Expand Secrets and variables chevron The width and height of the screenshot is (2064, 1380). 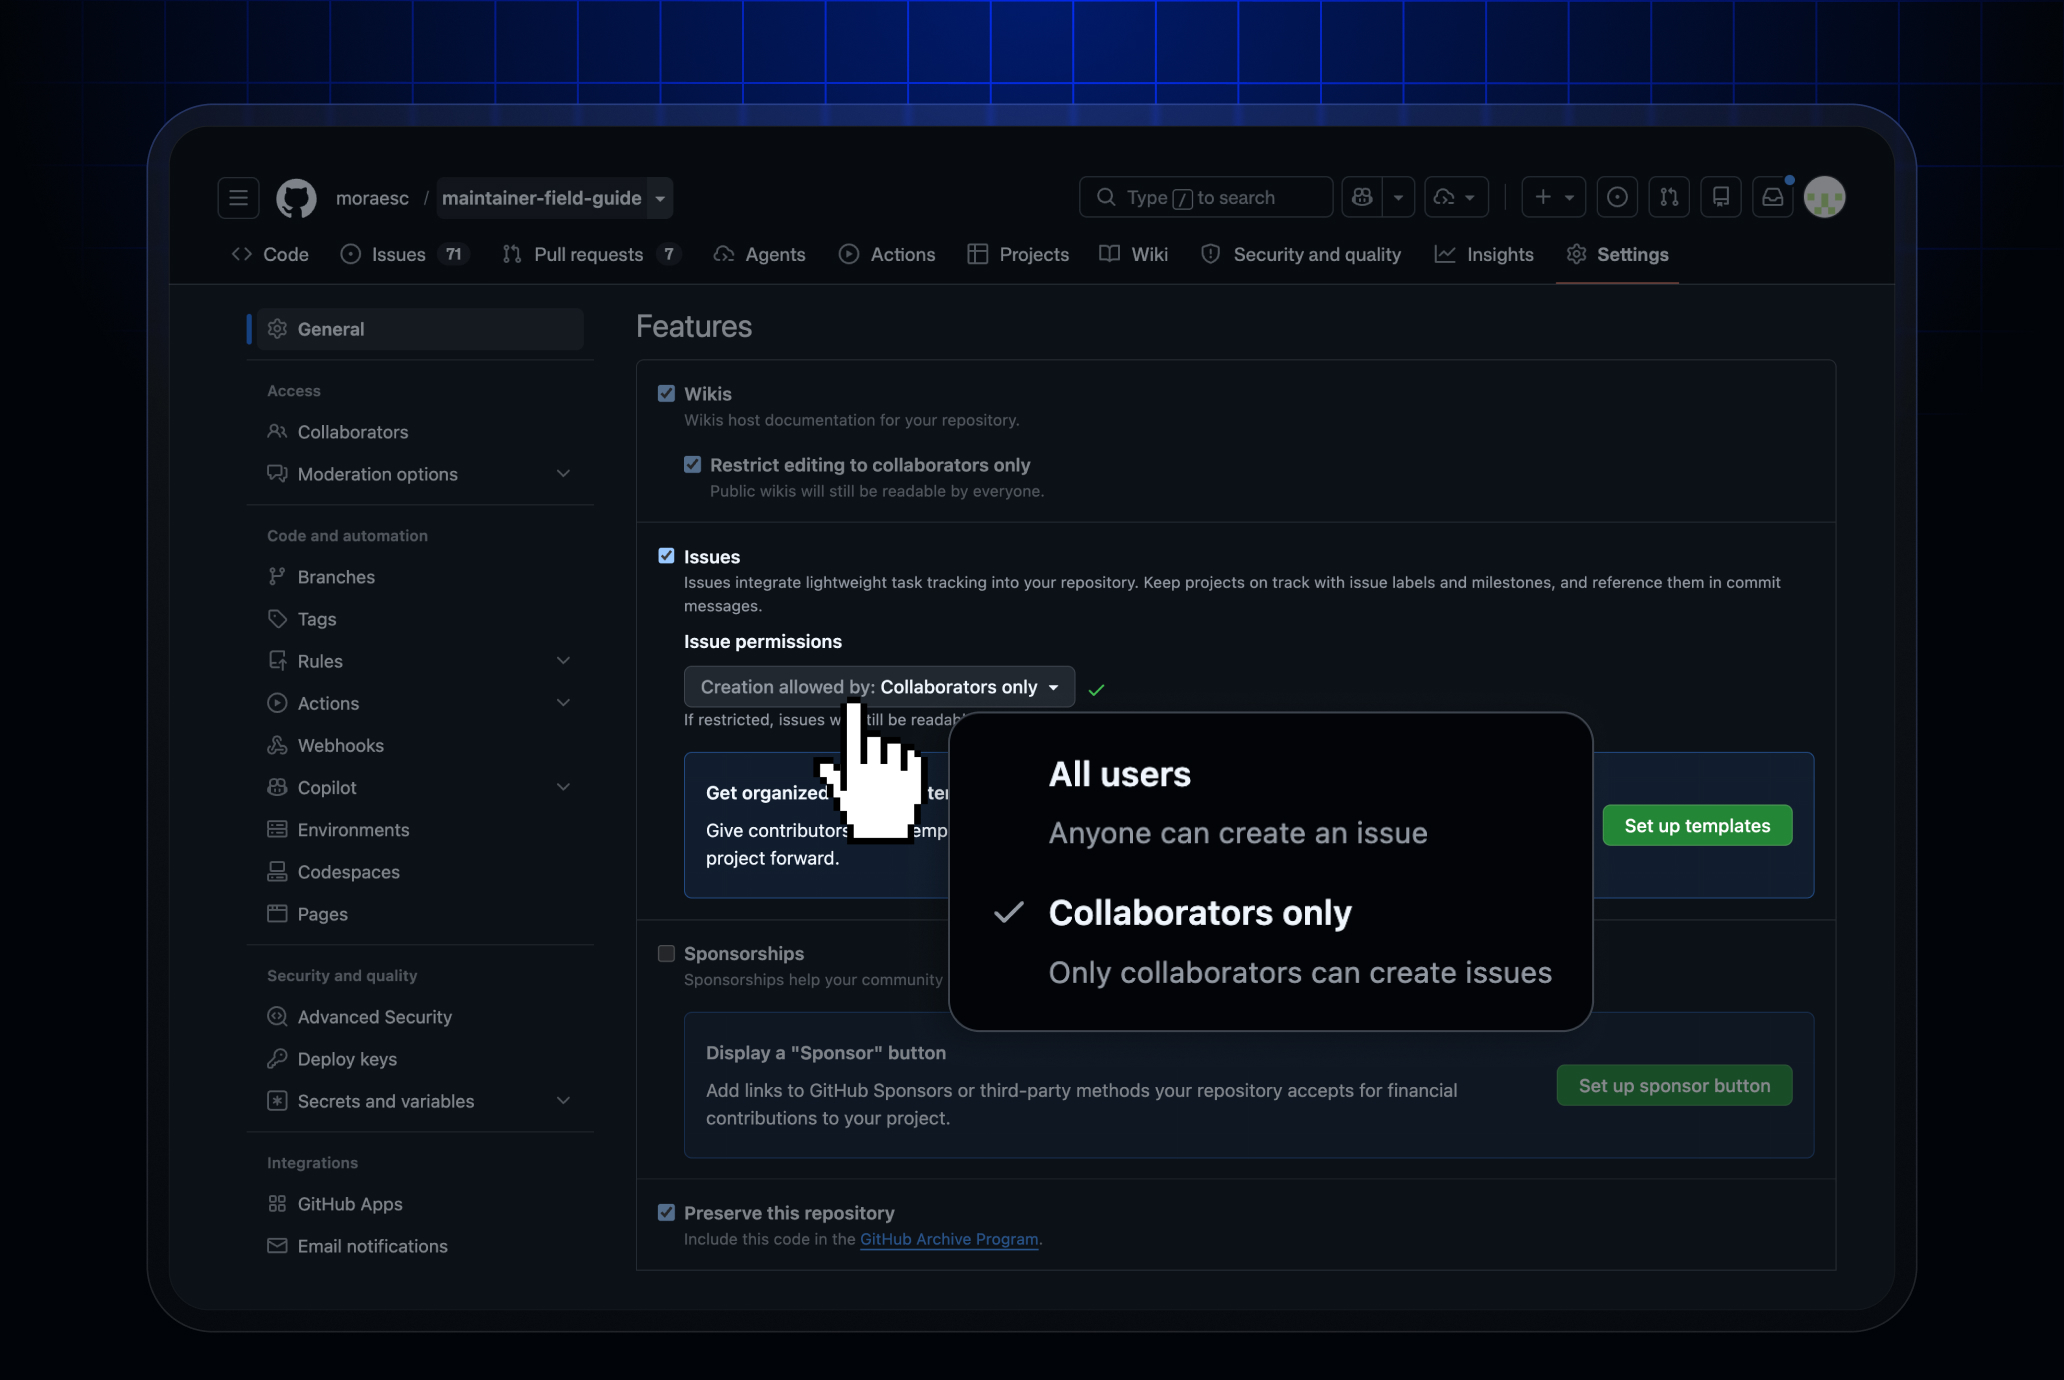(x=564, y=1101)
